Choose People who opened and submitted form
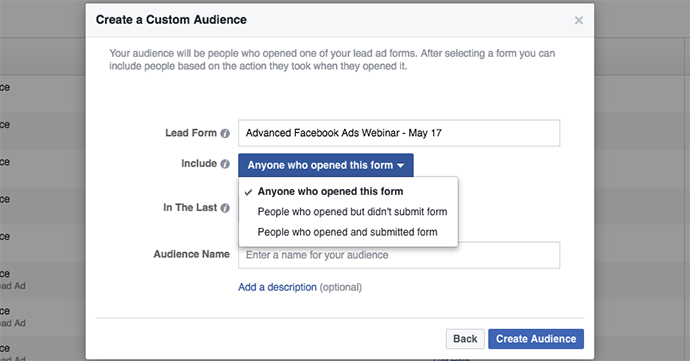Image resolution: width=690 pixels, height=361 pixels. pos(348,232)
